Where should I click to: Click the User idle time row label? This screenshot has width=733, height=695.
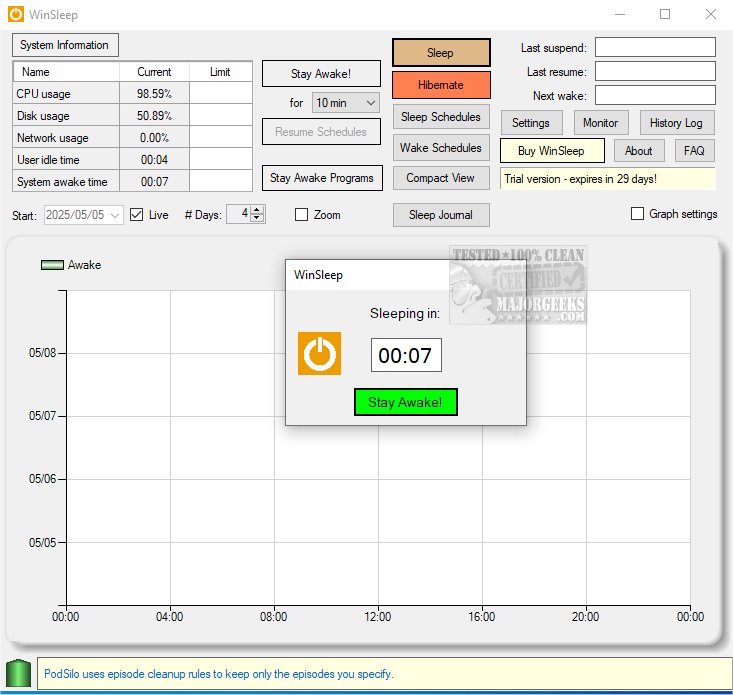(x=48, y=160)
